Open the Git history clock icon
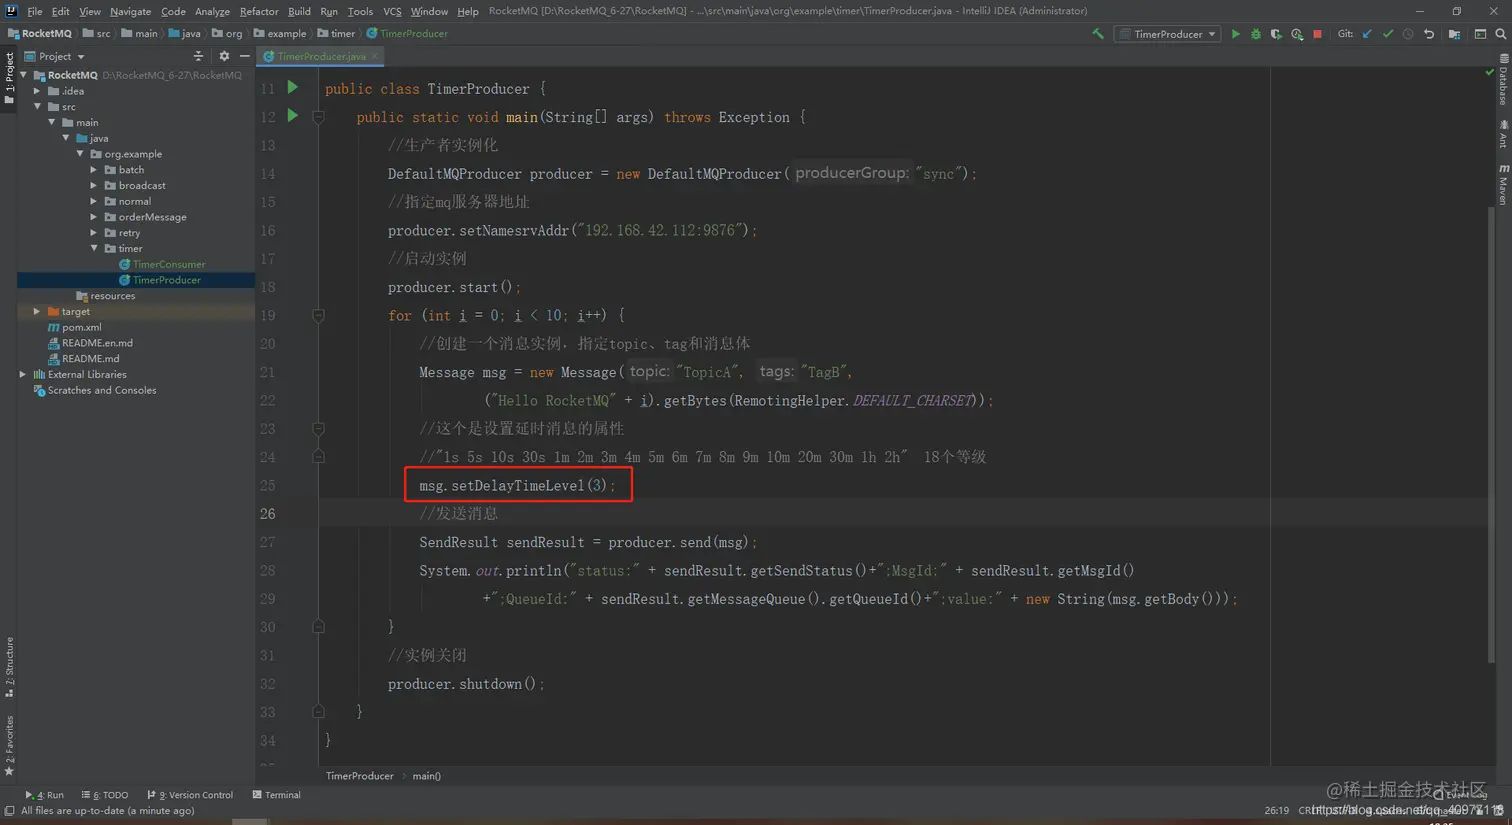Viewport: 1512px width, 825px height. pos(1408,34)
